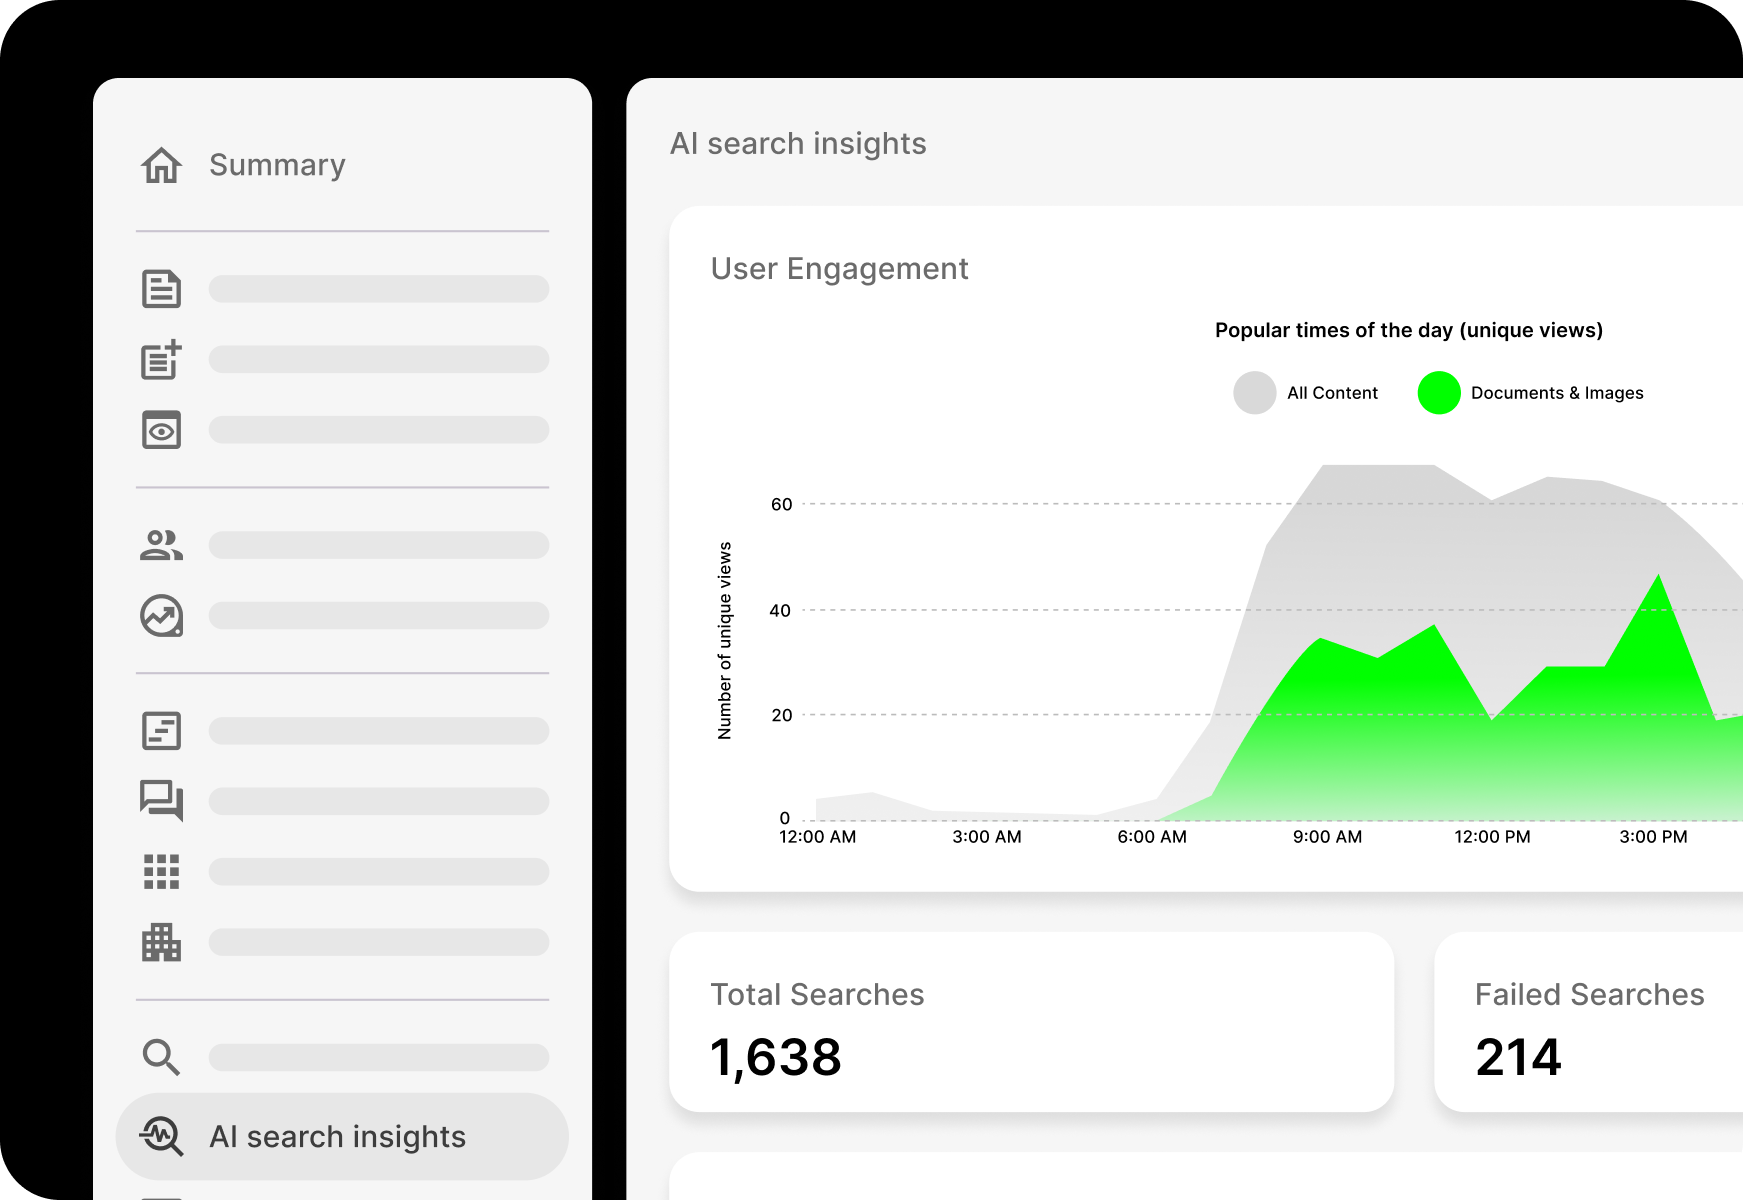Click the placeholder bar beside search icon
Viewport: 1743px width, 1200px height.
(x=379, y=1057)
